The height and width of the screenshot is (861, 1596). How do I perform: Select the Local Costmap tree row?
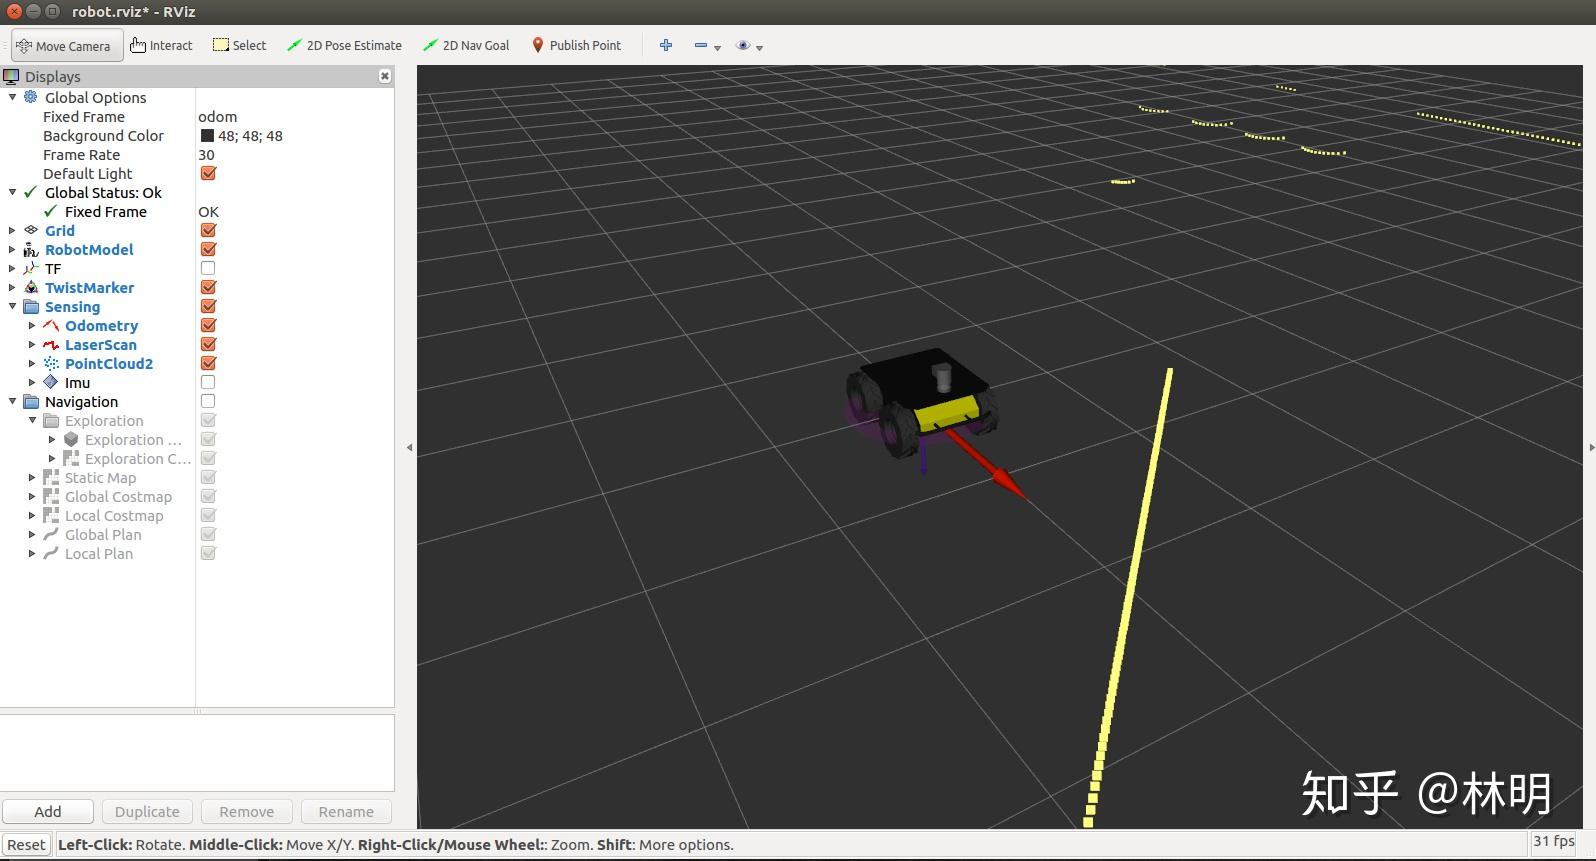[114, 515]
